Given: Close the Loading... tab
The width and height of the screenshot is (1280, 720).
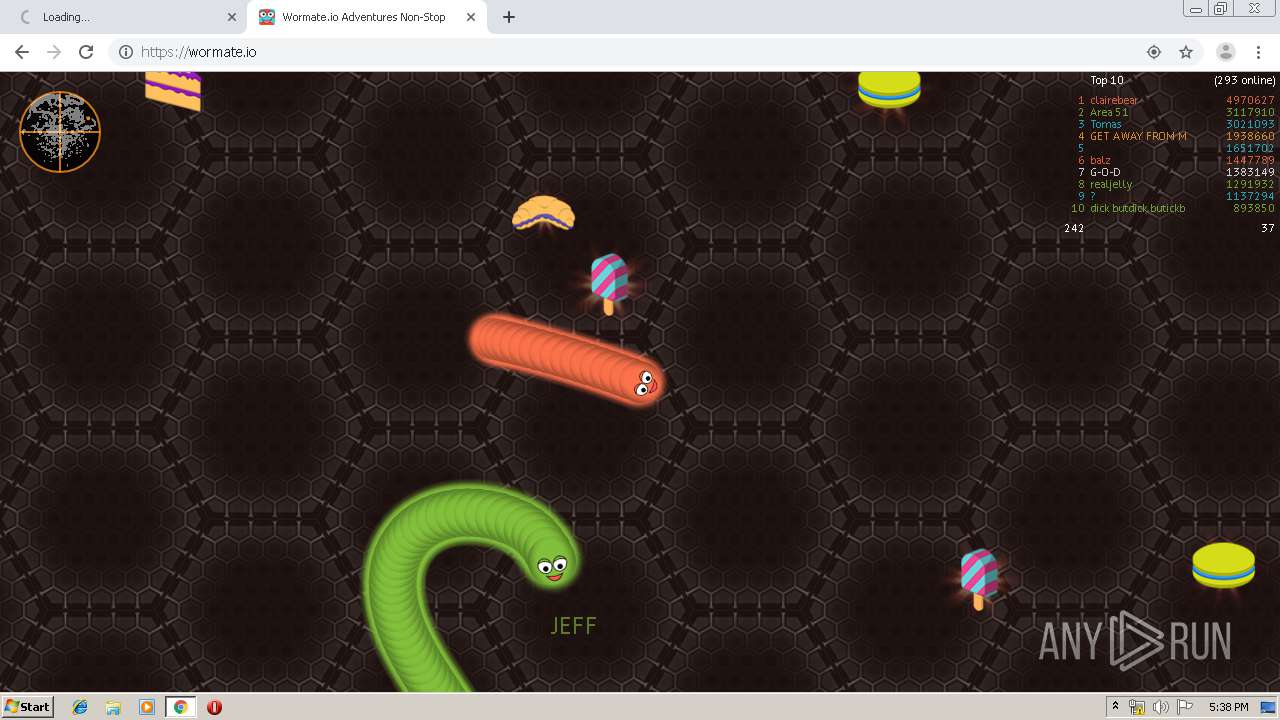Looking at the screenshot, I should pos(232,17).
